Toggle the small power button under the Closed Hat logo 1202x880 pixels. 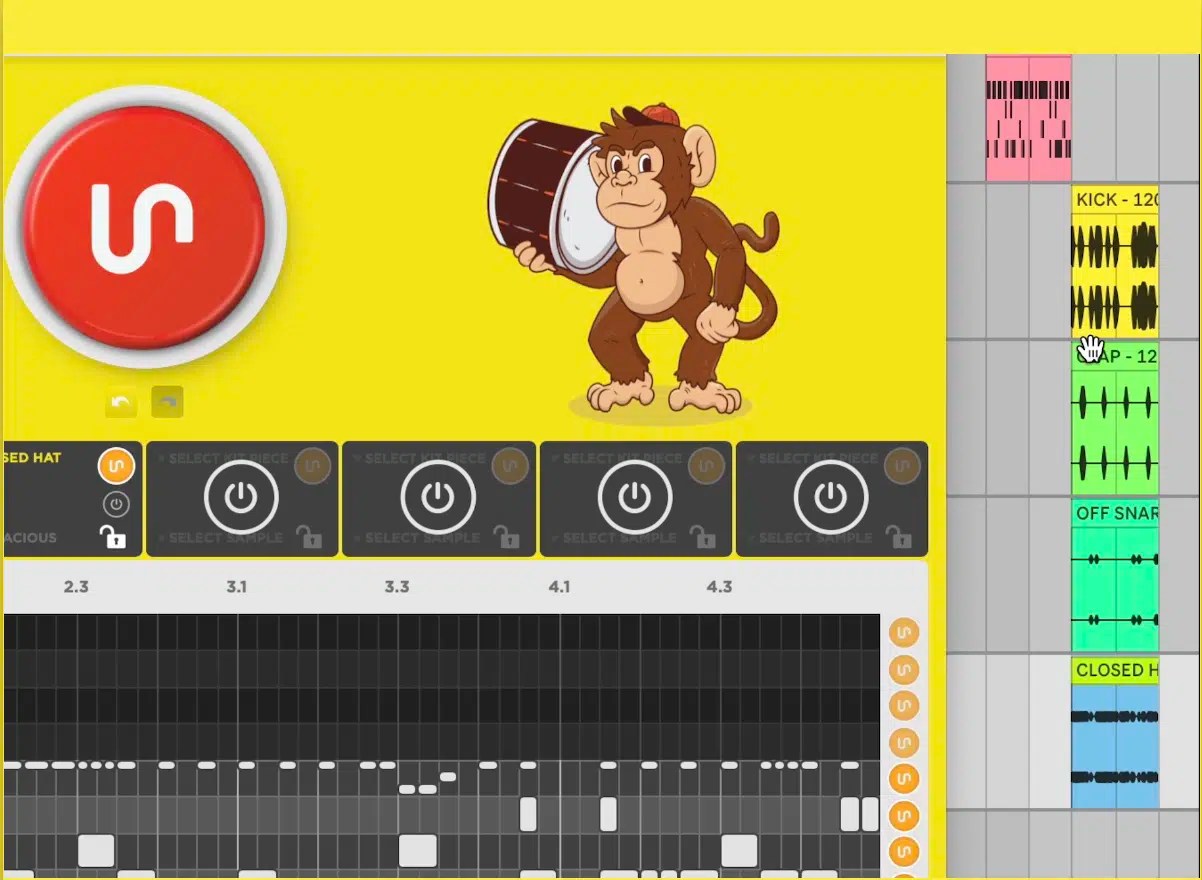[117, 503]
